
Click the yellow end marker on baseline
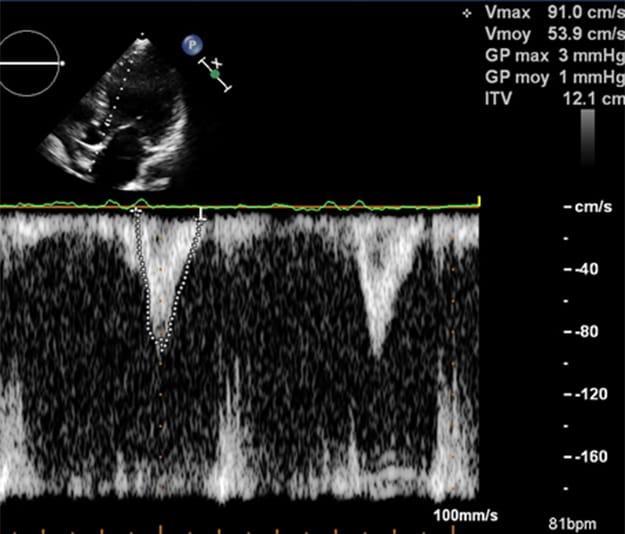[x=480, y=203]
